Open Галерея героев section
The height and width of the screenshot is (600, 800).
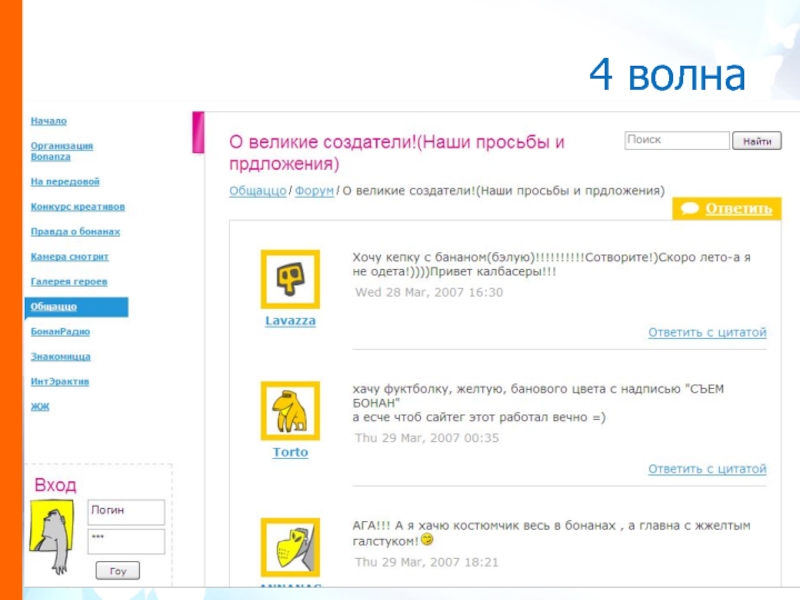tap(69, 282)
